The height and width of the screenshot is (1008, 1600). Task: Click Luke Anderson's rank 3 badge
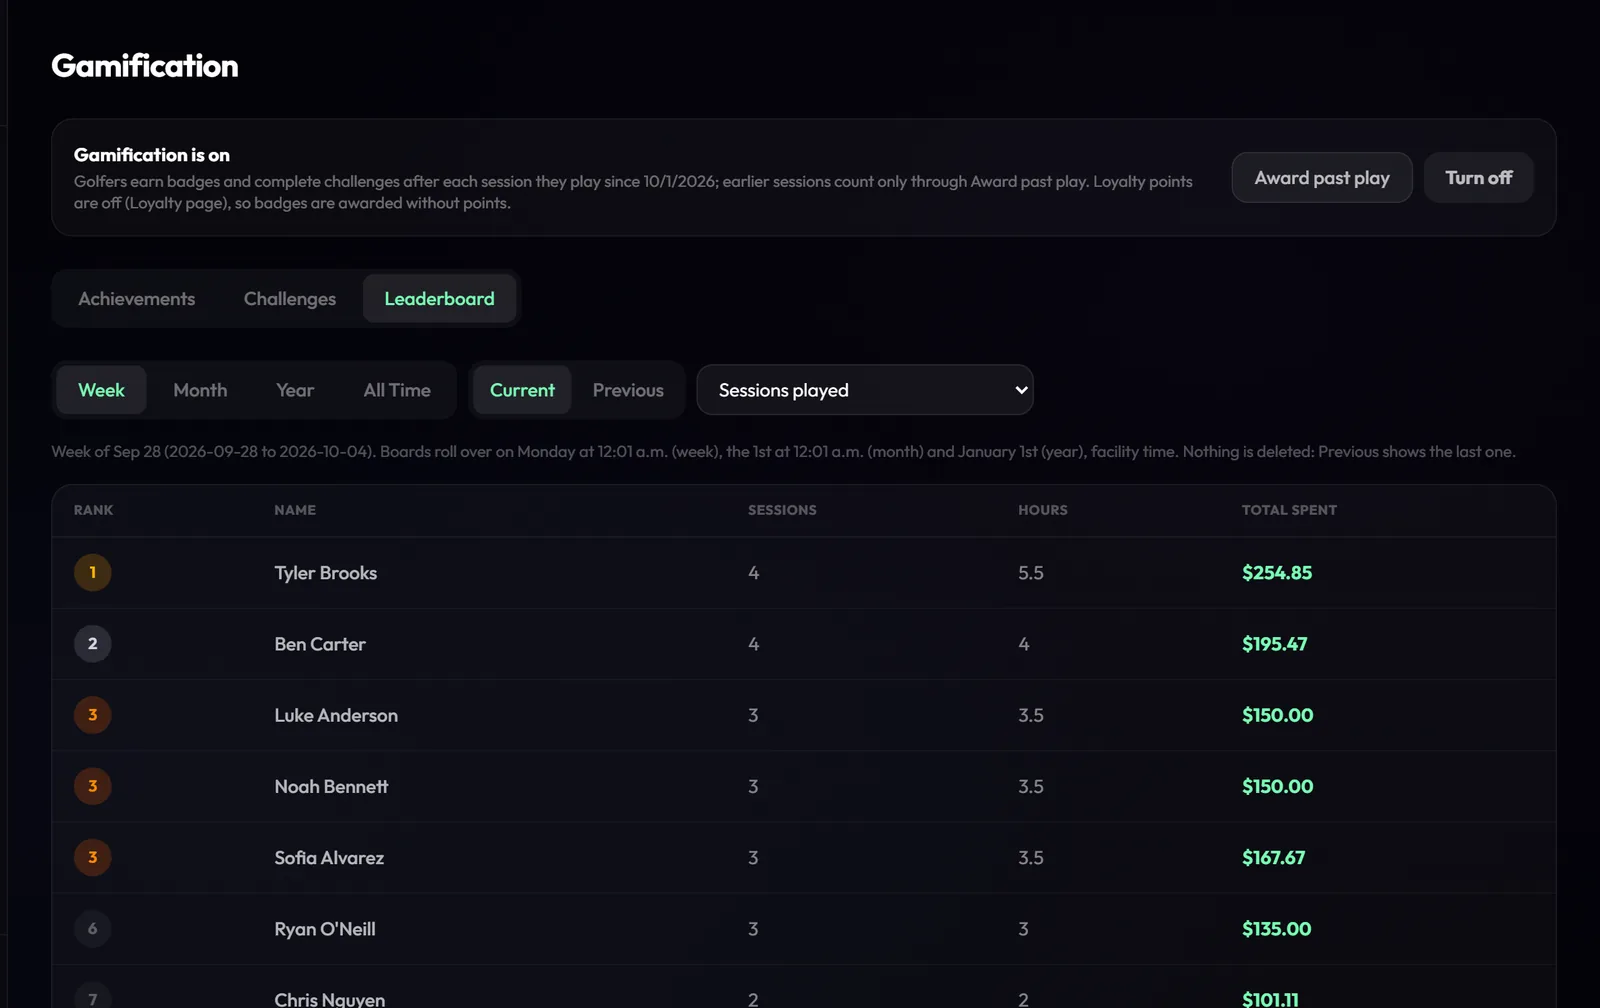tap(93, 715)
